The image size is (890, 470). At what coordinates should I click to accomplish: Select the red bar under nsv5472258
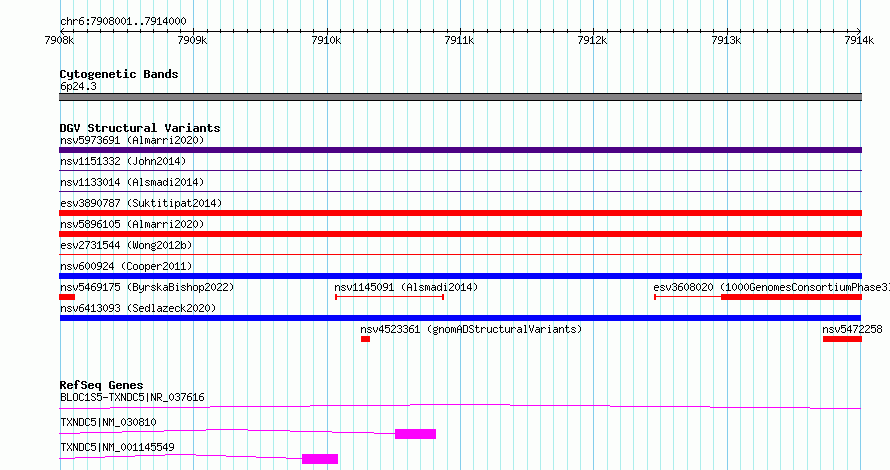click(x=842, y=339)
